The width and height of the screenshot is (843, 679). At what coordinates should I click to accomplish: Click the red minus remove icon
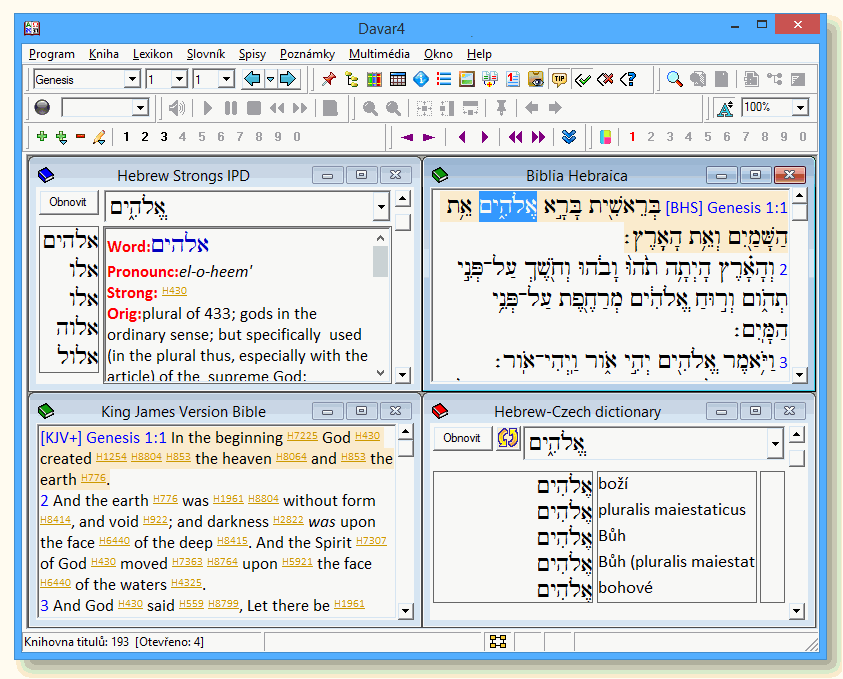pos(80,137)
